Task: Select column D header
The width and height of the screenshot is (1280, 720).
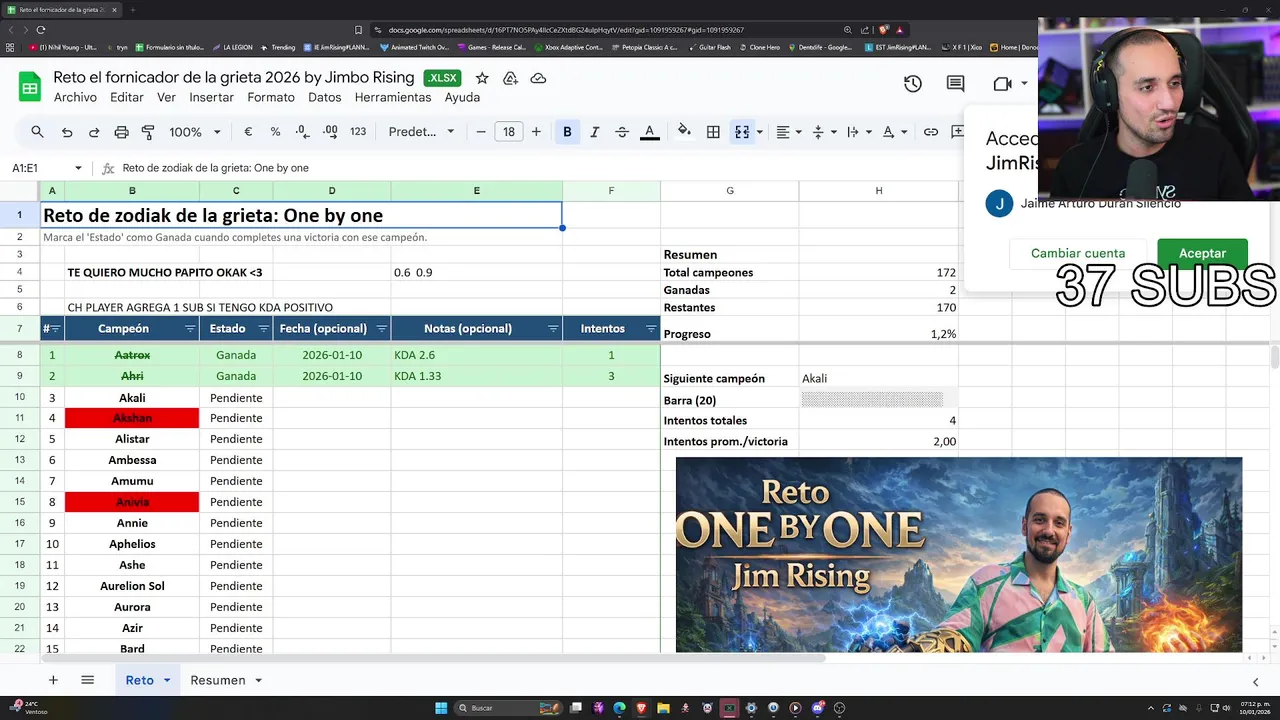Action: [x=332, y=190]
